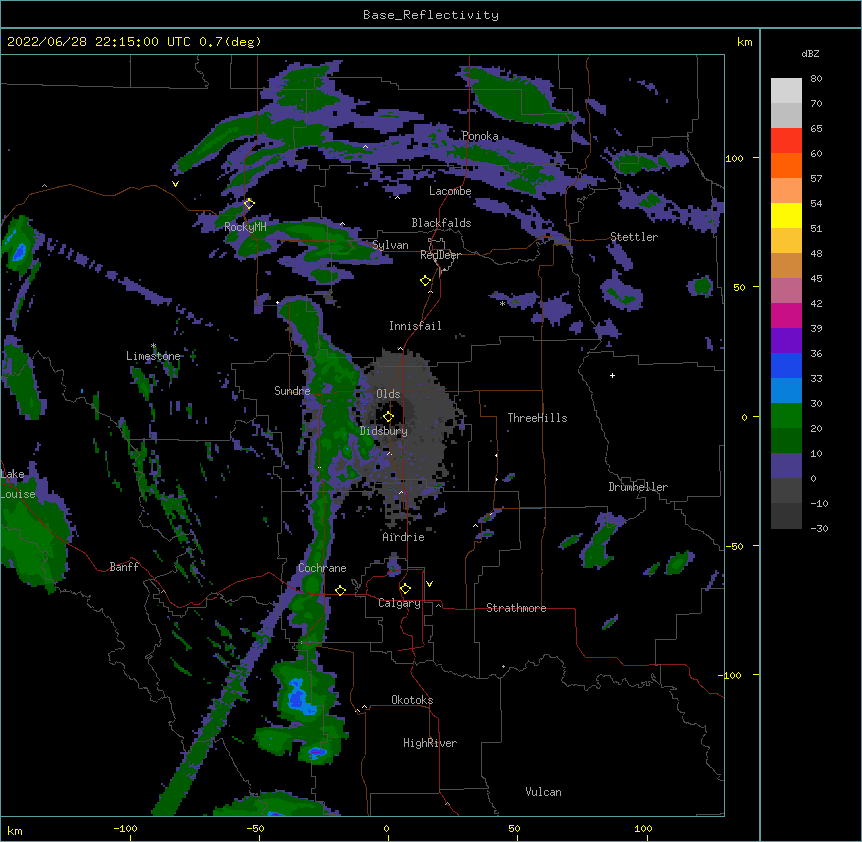Click the yellow diamond marker south of RedDeer
The width and height of the screenshot is (862, 842).
click(x=425, y=281)
